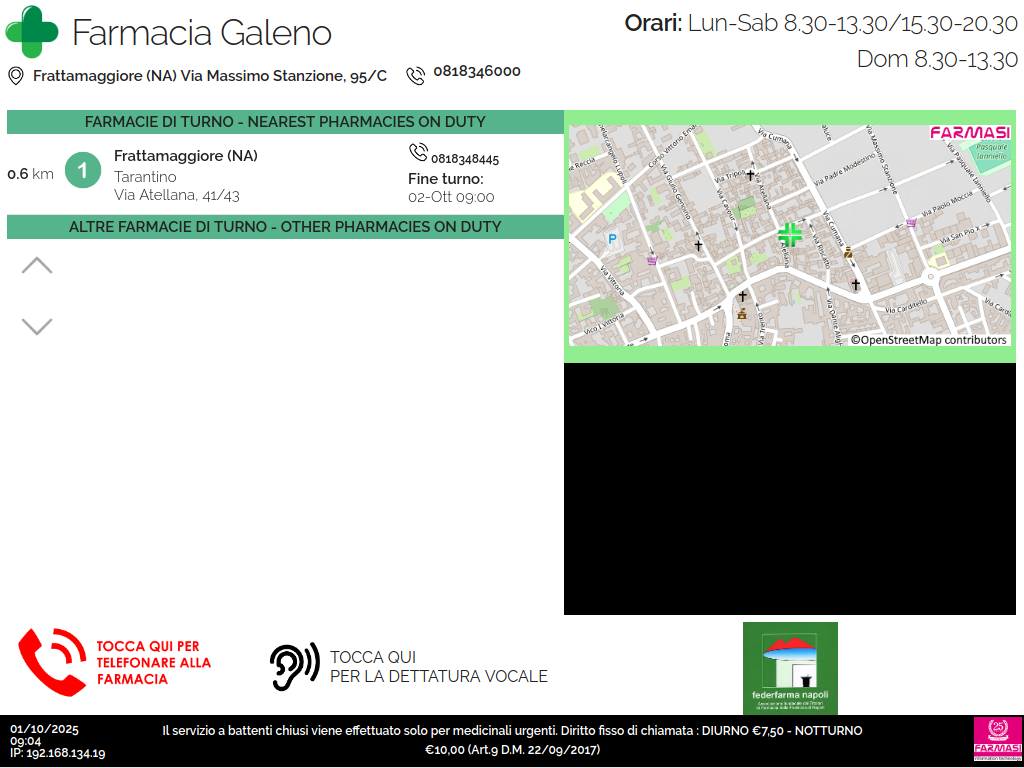This screenshot has width=1024, height=768.
Task: Open the OpenStreetMap contributors link
Action: (x=928, y=340)
